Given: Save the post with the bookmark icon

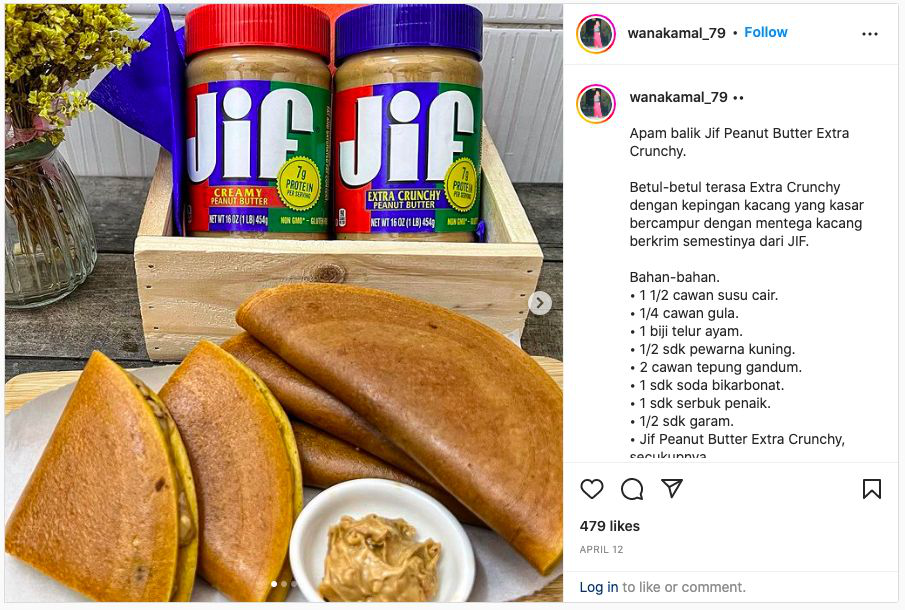Looking at the screenshot, I should click(872, 489).
